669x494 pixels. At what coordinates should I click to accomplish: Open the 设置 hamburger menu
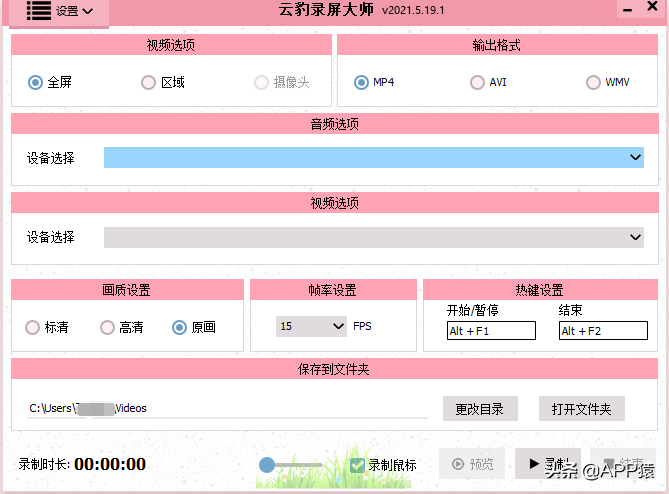58,11
